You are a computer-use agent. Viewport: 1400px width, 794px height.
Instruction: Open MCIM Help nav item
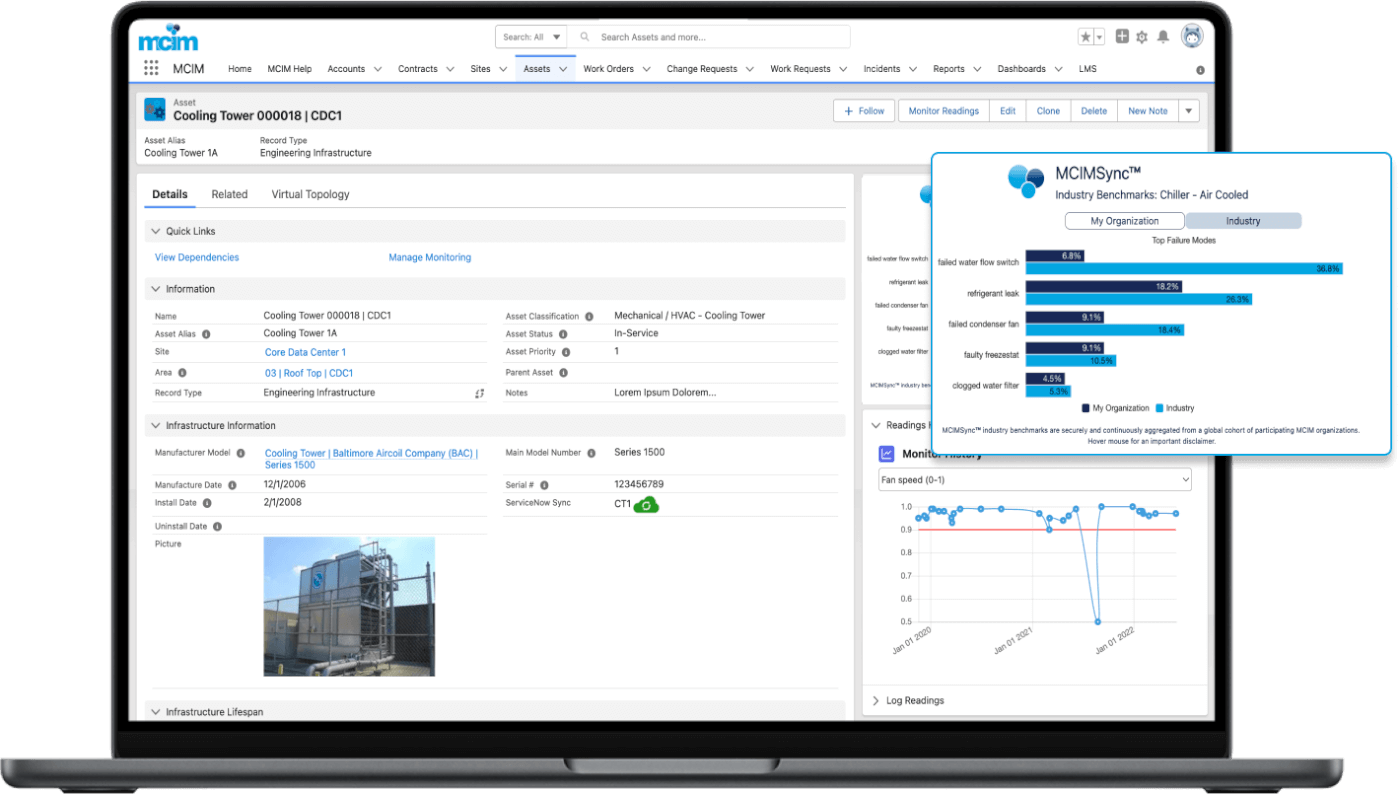click(x=290, y=69)
